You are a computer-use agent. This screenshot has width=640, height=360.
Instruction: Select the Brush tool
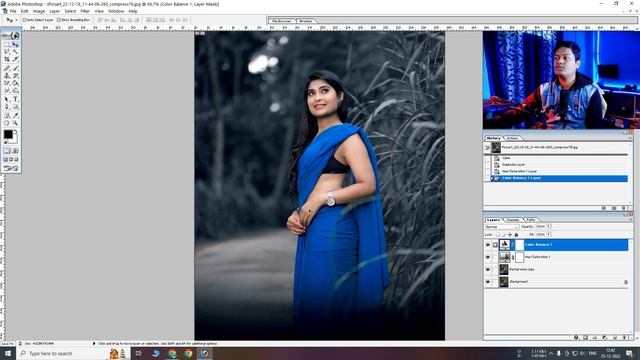[x=15, y=68]
